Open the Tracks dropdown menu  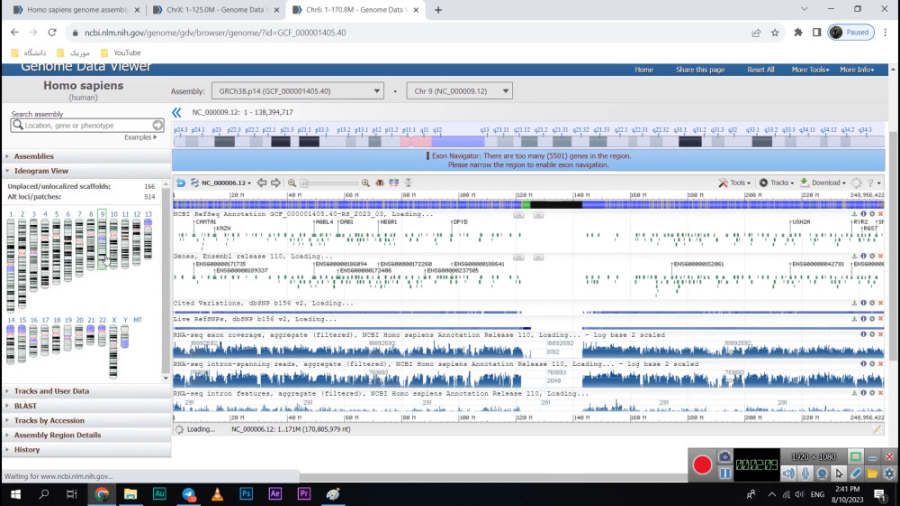776,183
